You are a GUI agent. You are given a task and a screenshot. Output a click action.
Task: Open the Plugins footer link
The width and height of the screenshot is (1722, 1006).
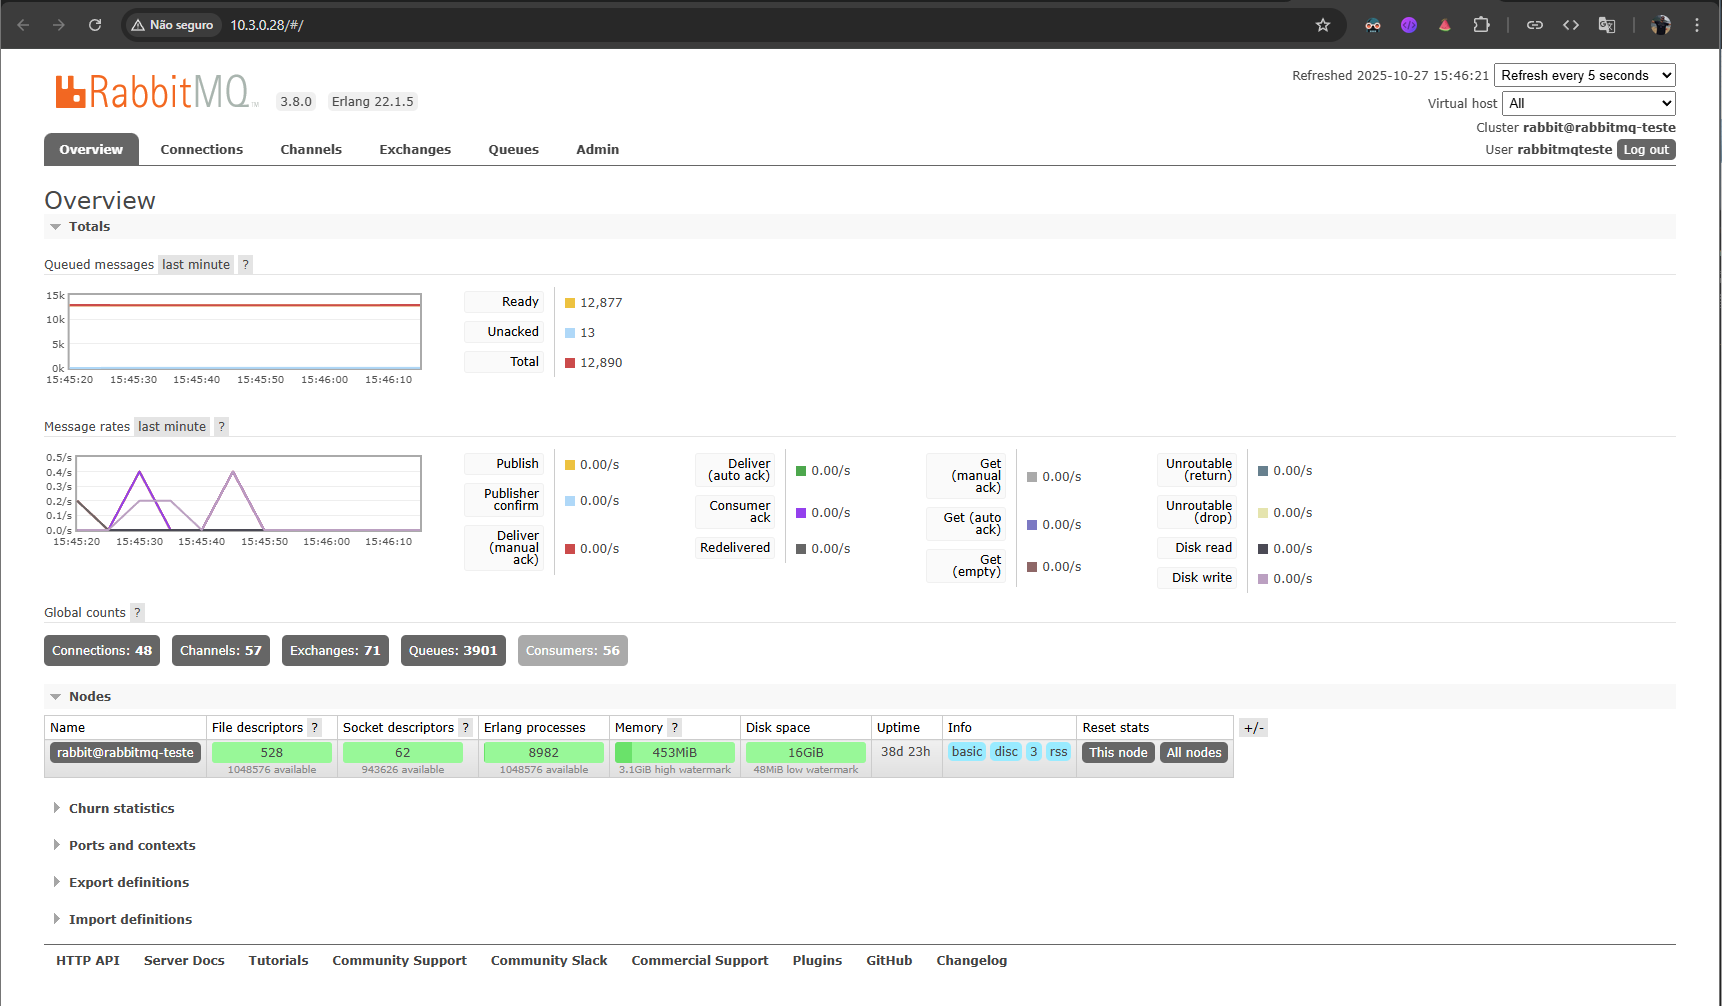point(817,960)
